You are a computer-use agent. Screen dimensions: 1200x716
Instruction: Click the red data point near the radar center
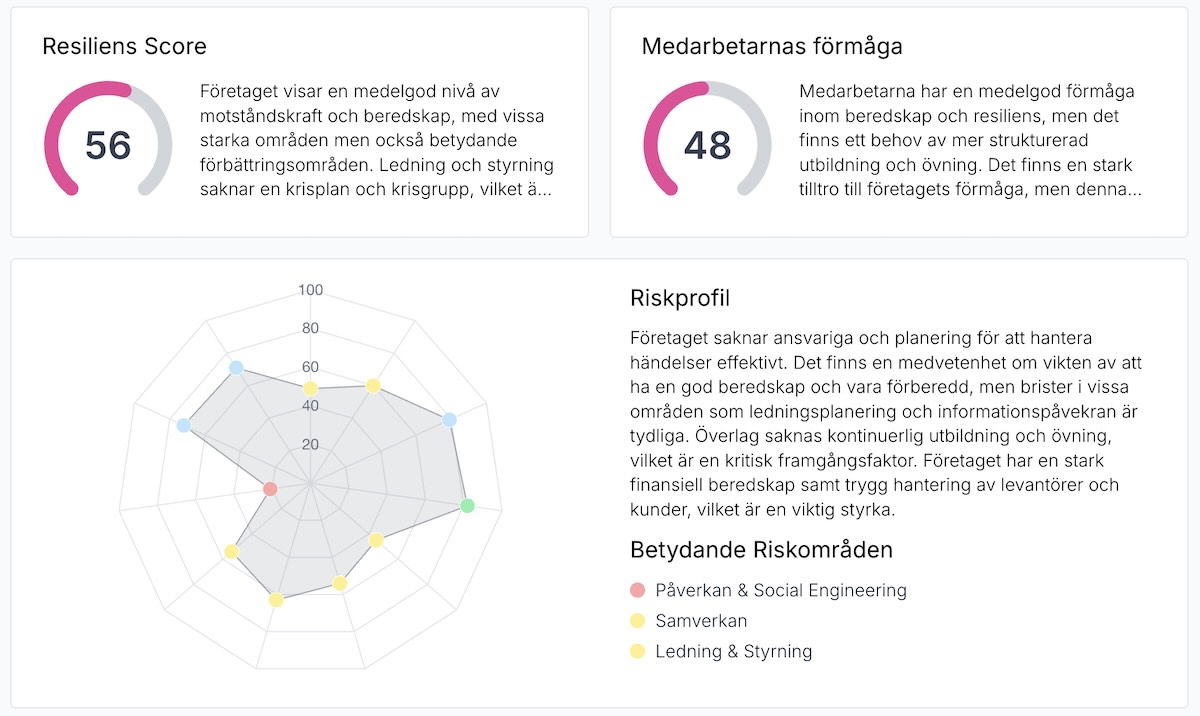(270, 489)
